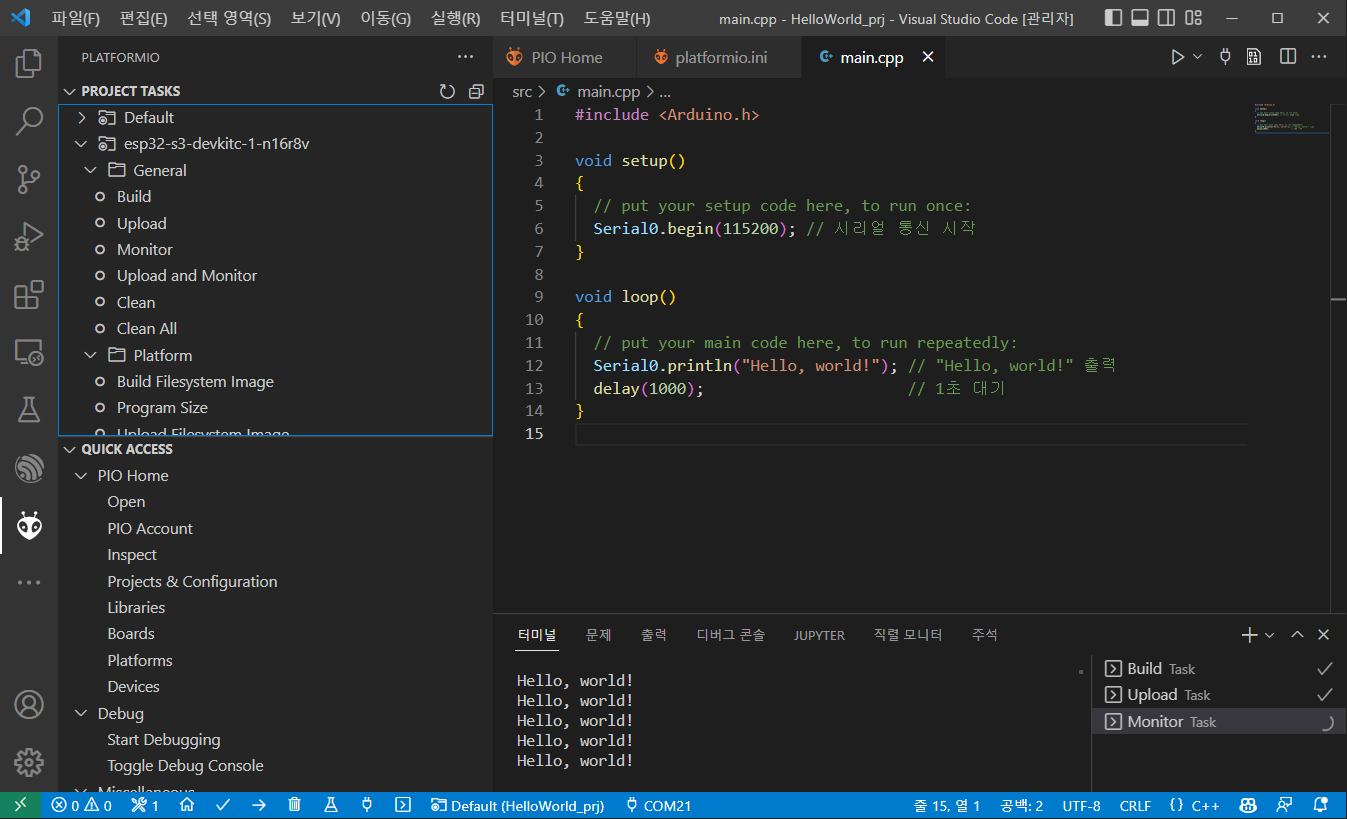Switch to the platformio.ini tab
Screen dimensions: 1347x819
click(719, 57)
